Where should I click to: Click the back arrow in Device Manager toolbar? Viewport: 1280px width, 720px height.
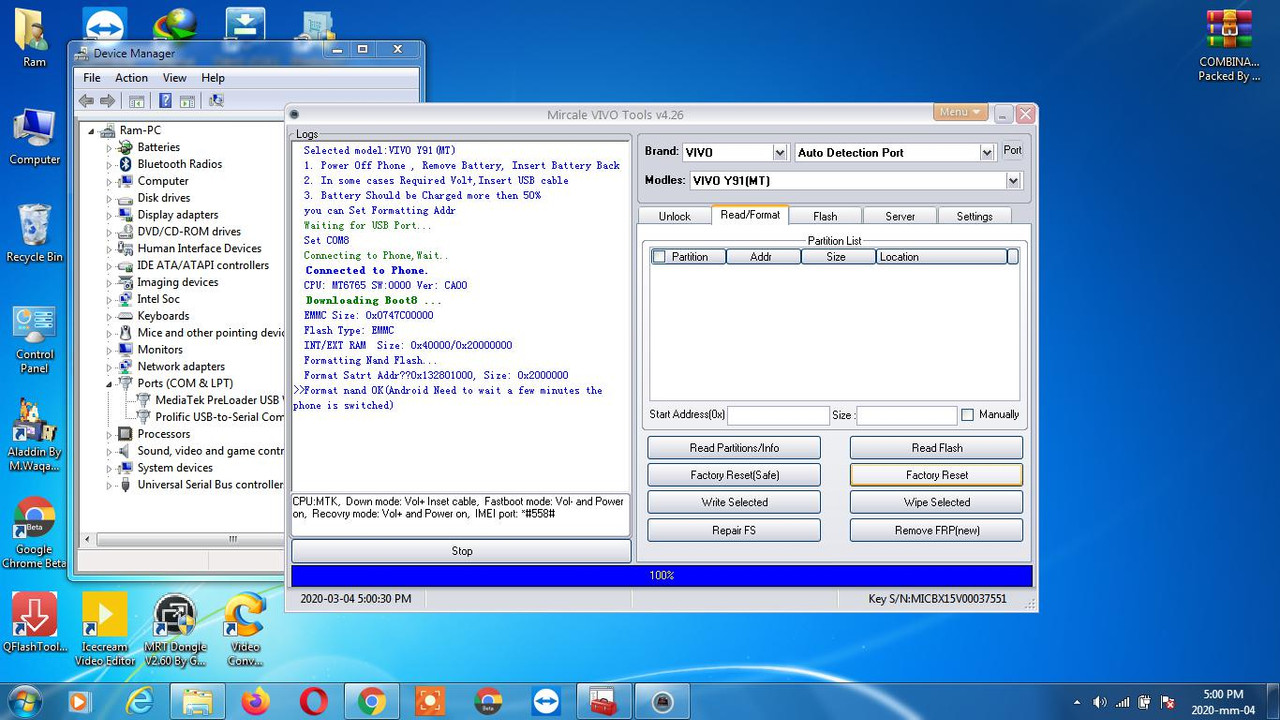click(86, 100)
